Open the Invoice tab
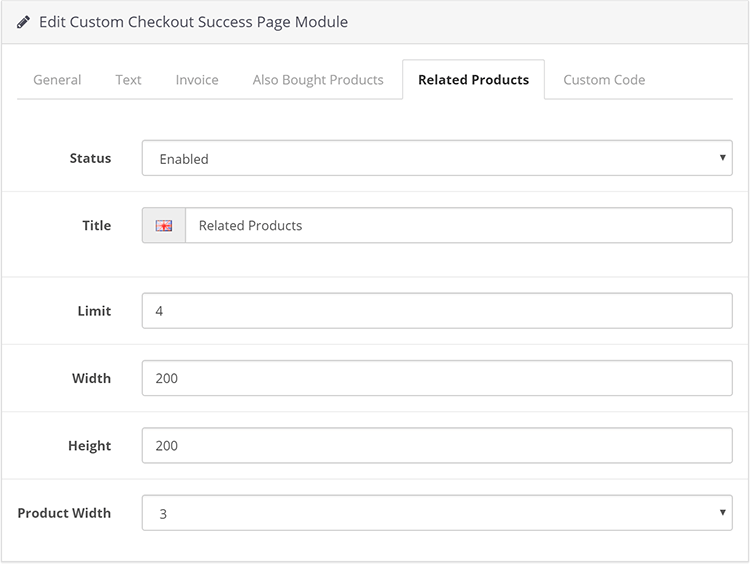Viewport: 750px width, 564px height. point(197,80)
